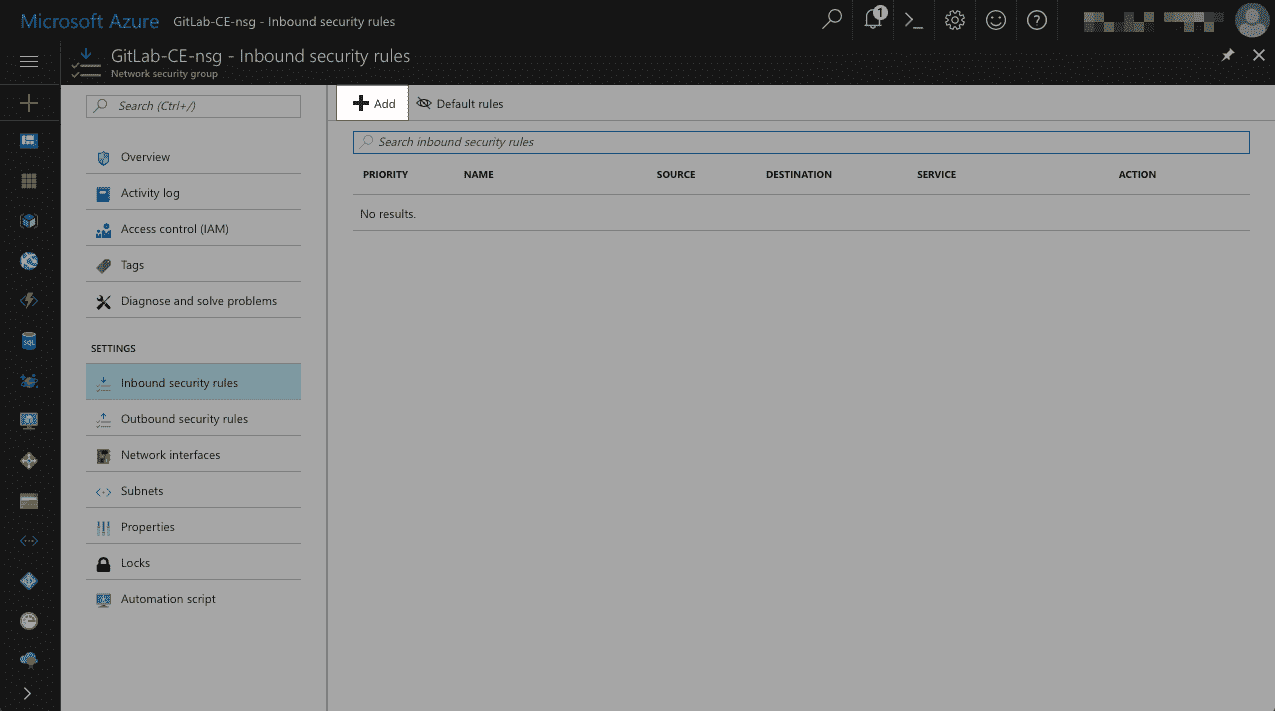Open the Automation script page
The image size is (1275, 711).
(168, 598)
